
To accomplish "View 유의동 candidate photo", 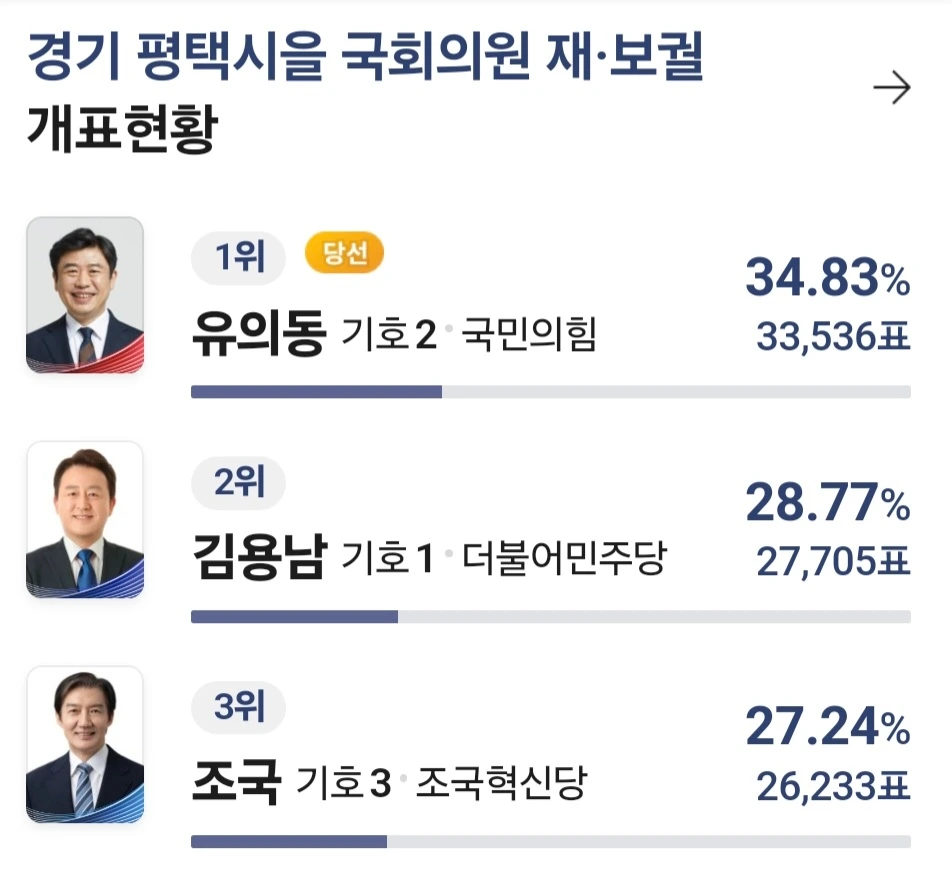I will [x=85, y=294].
